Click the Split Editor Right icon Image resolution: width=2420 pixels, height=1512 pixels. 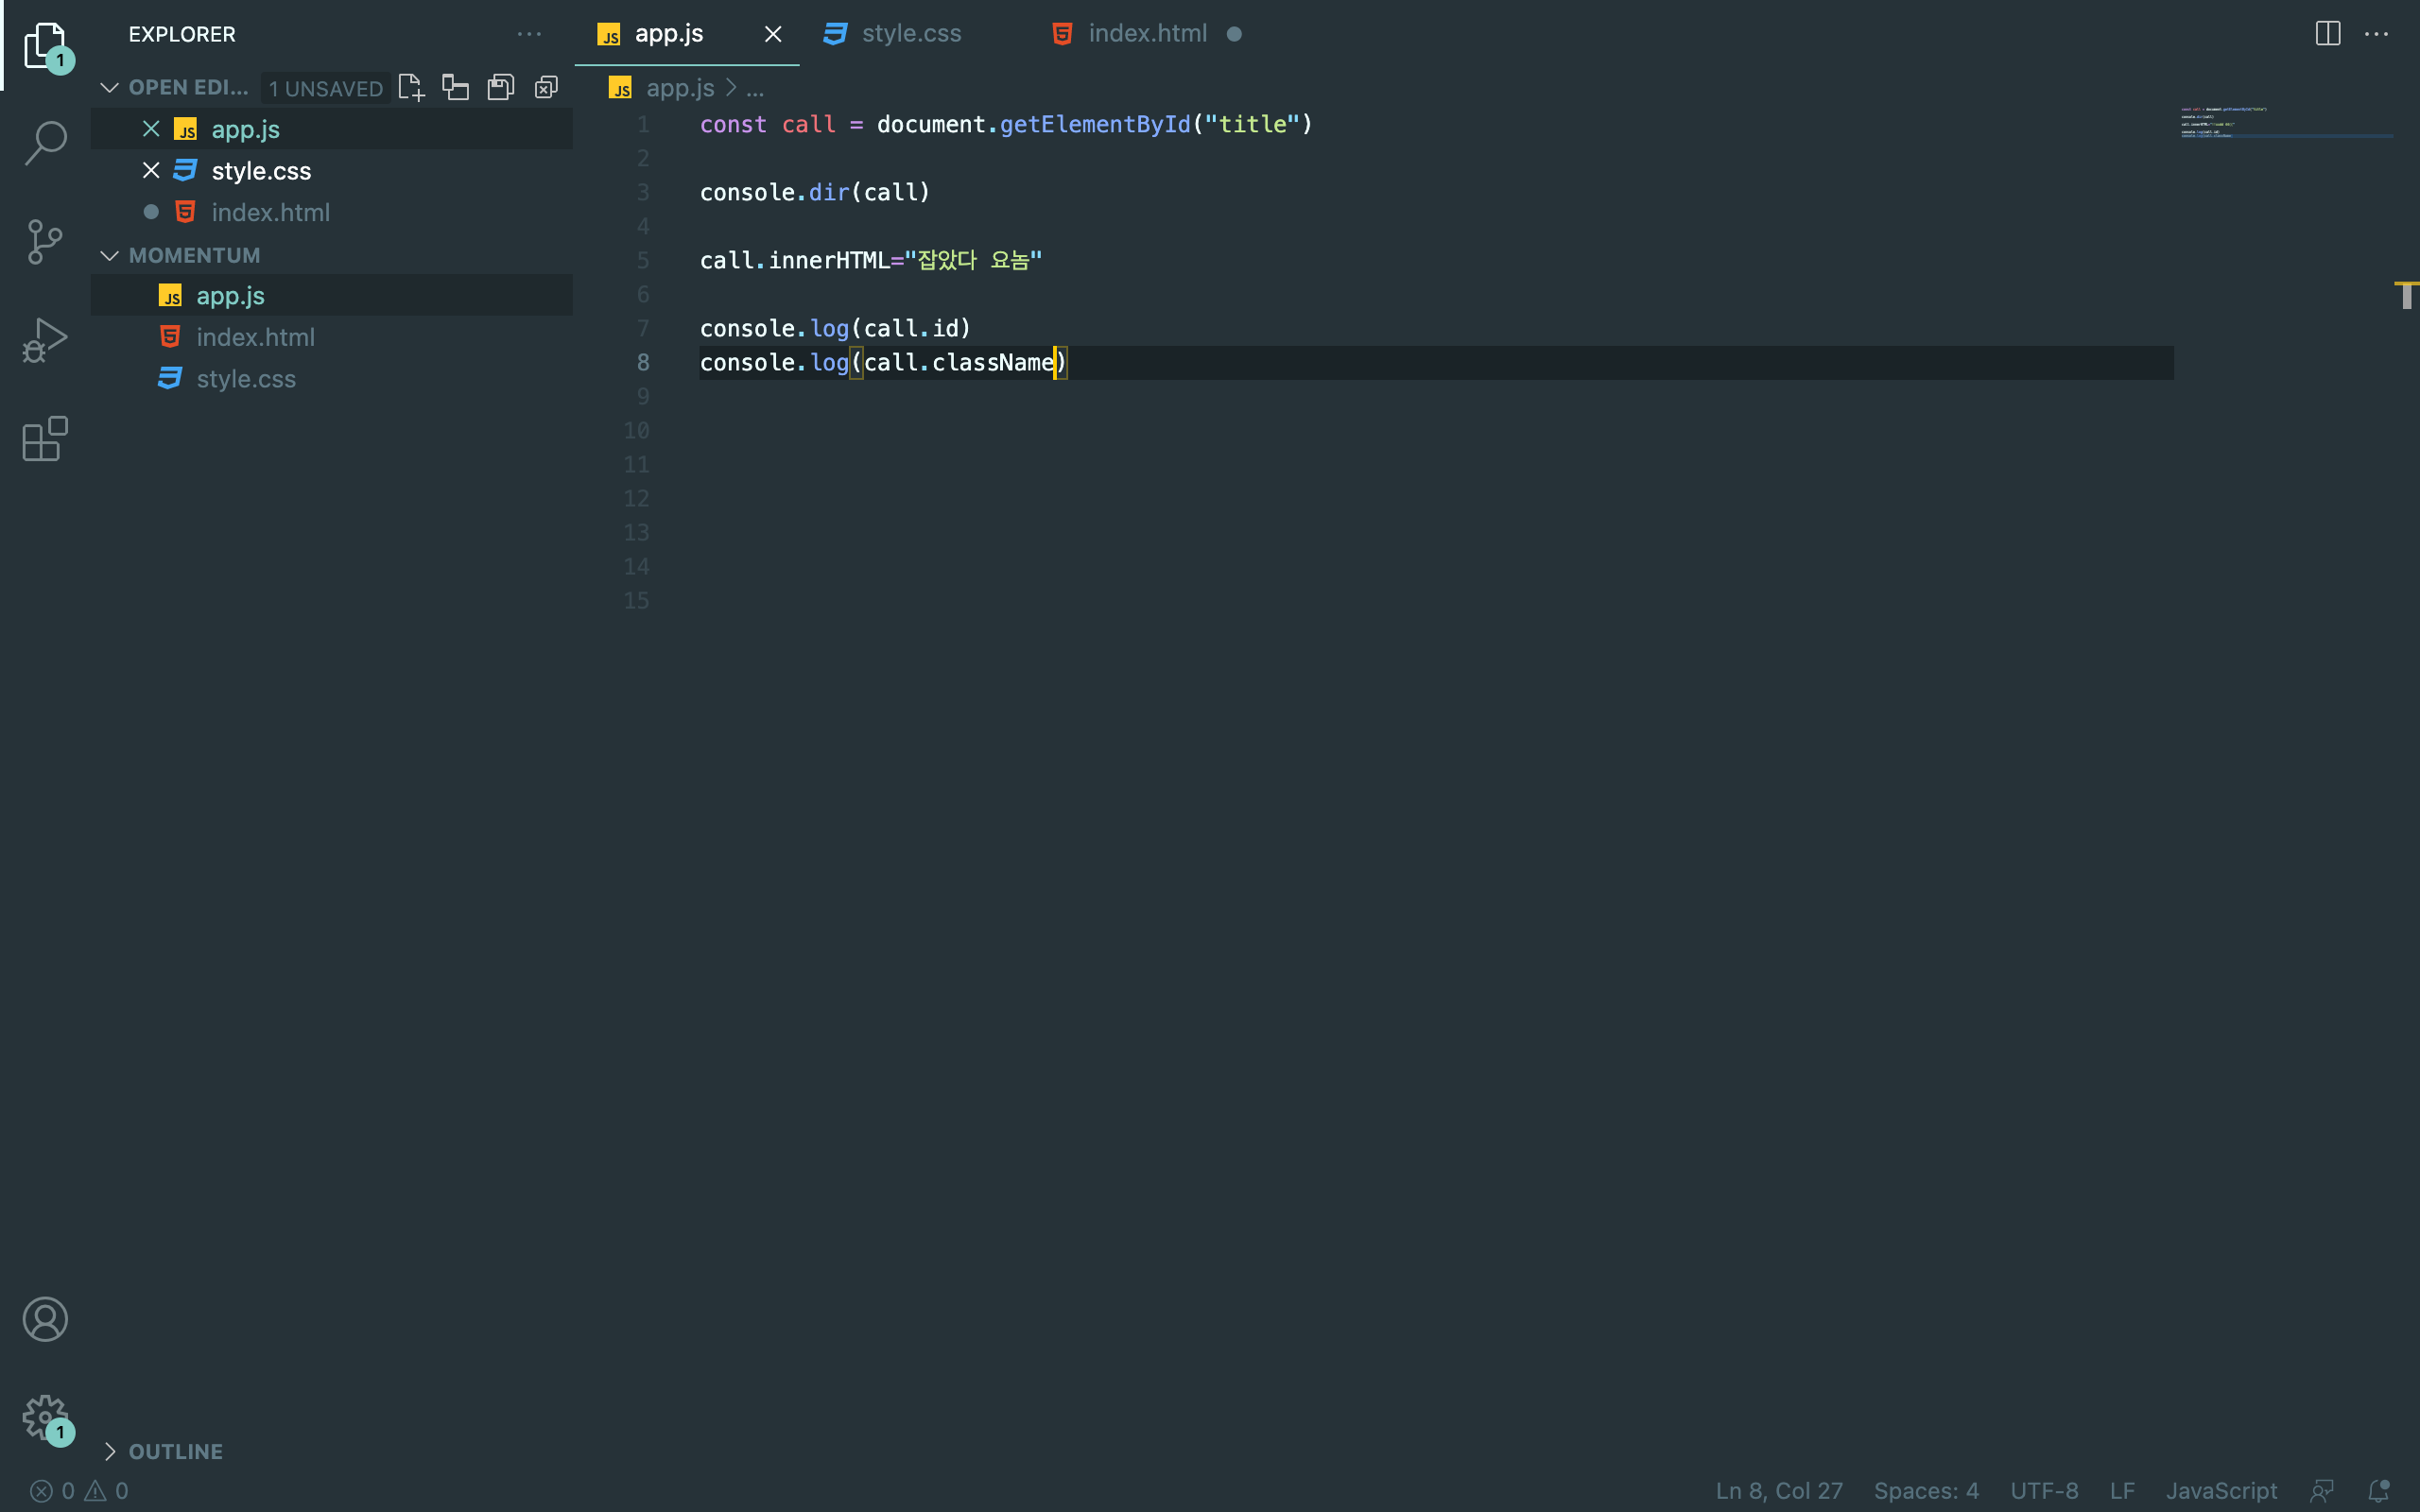coord(2327,34)
